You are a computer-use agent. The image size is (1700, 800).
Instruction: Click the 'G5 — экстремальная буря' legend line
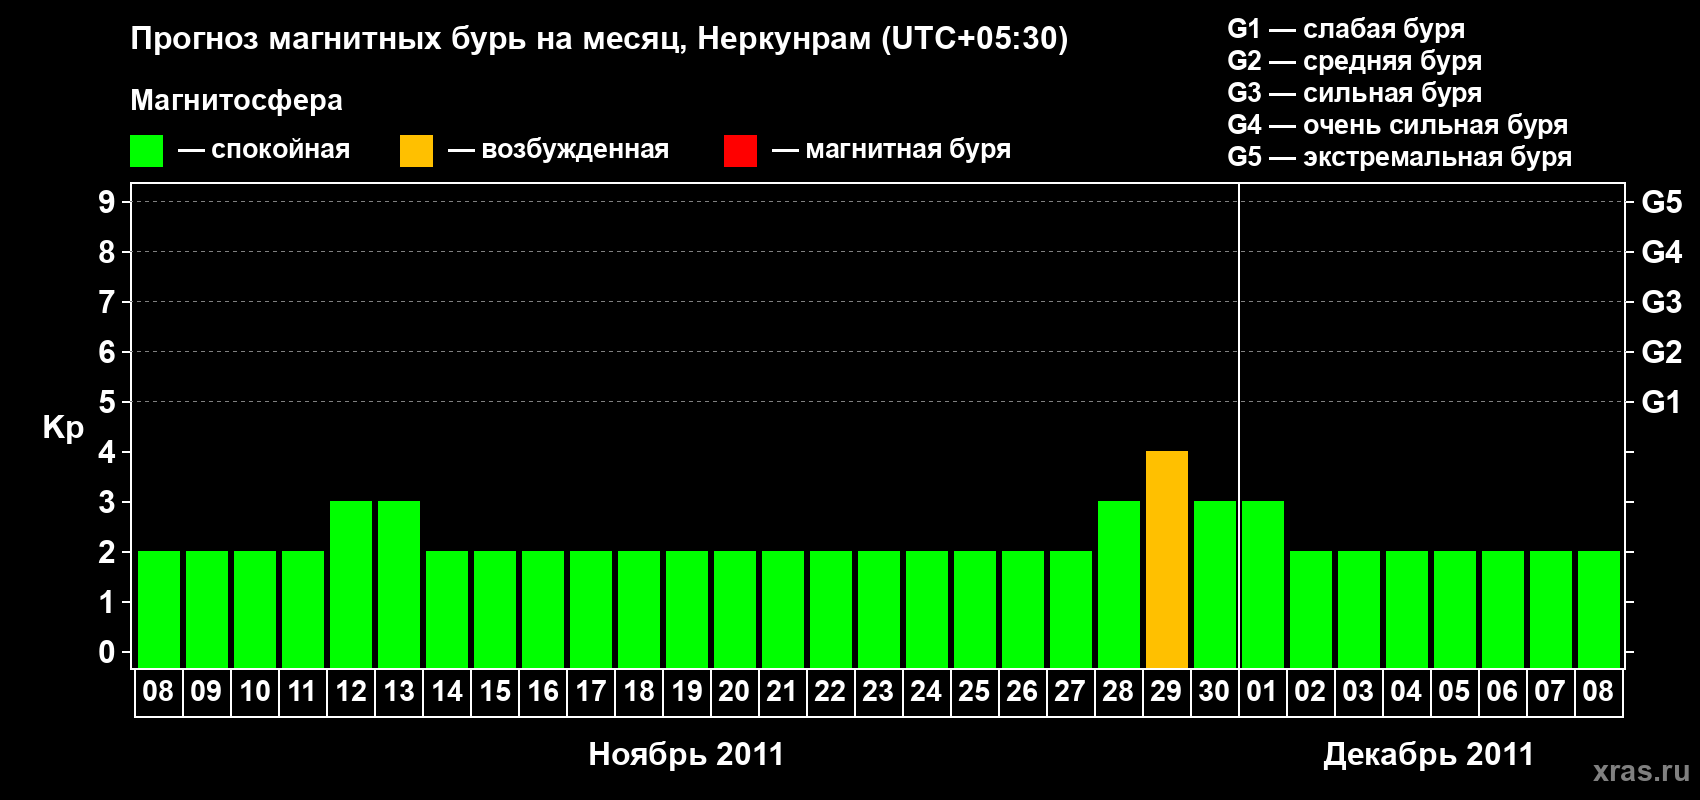click(1399, 157)
